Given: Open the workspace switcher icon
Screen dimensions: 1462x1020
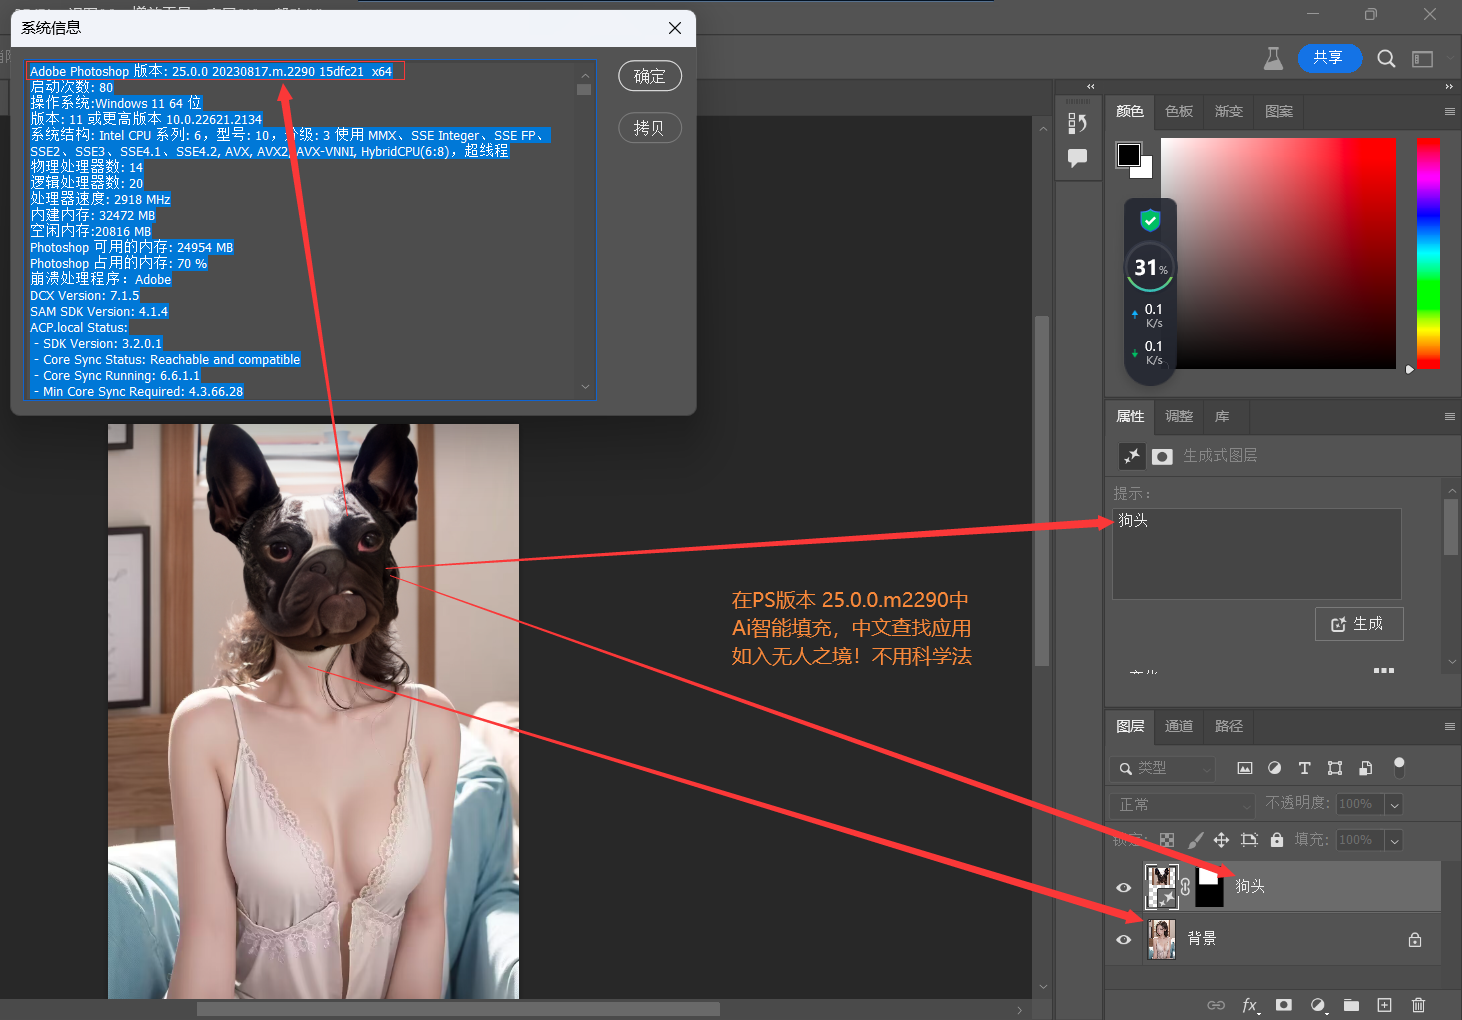Looking at the screenshot, I should click(1422, 59).
